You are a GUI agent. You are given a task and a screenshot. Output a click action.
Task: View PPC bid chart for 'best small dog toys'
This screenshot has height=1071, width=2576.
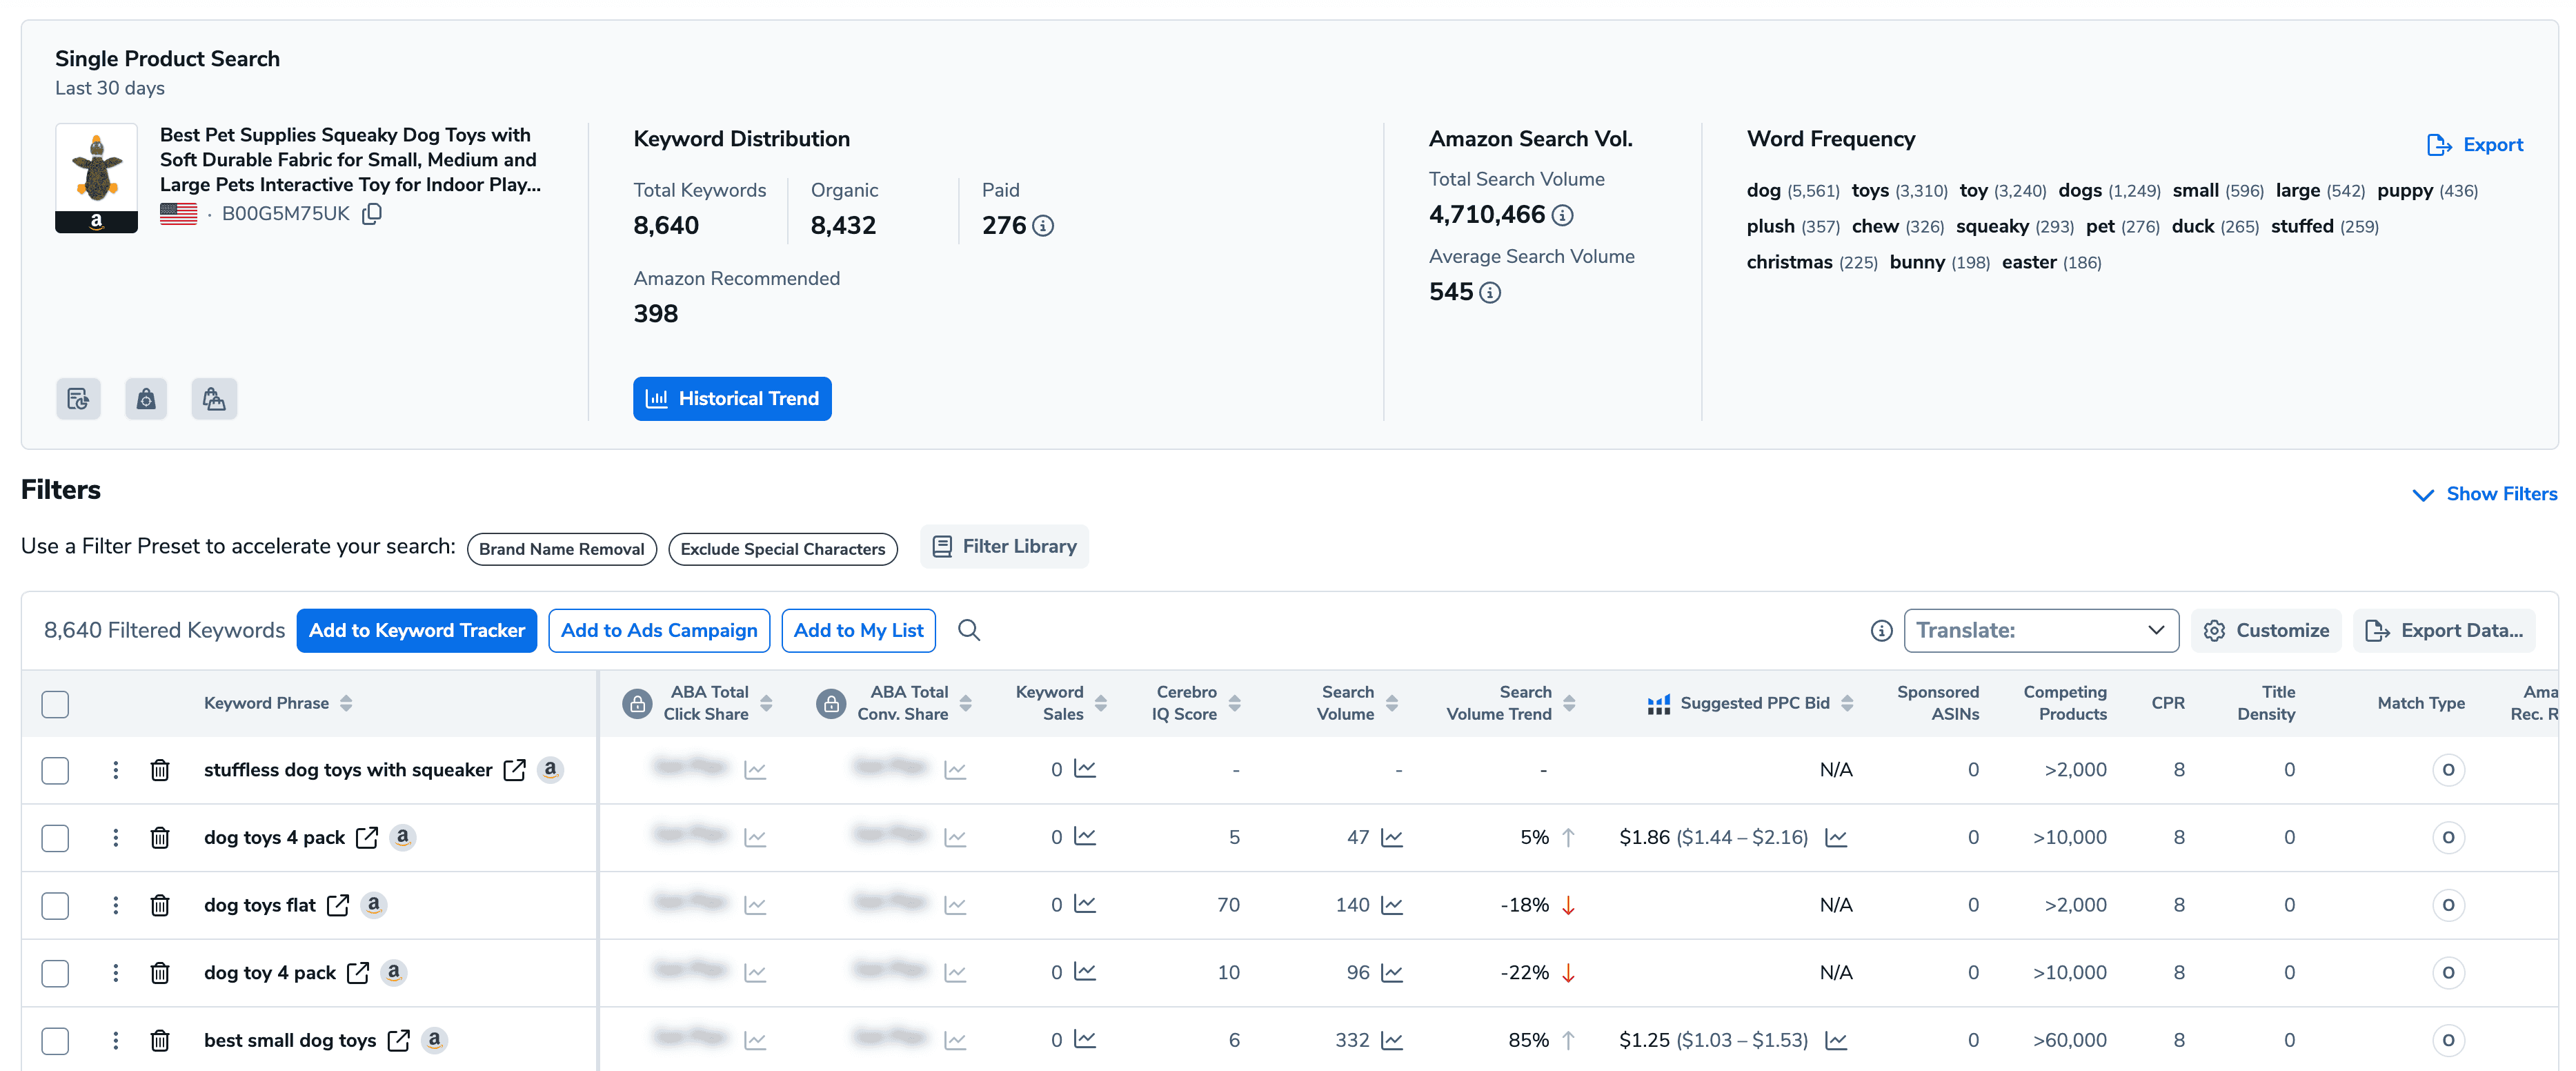click(1836, 1040)
